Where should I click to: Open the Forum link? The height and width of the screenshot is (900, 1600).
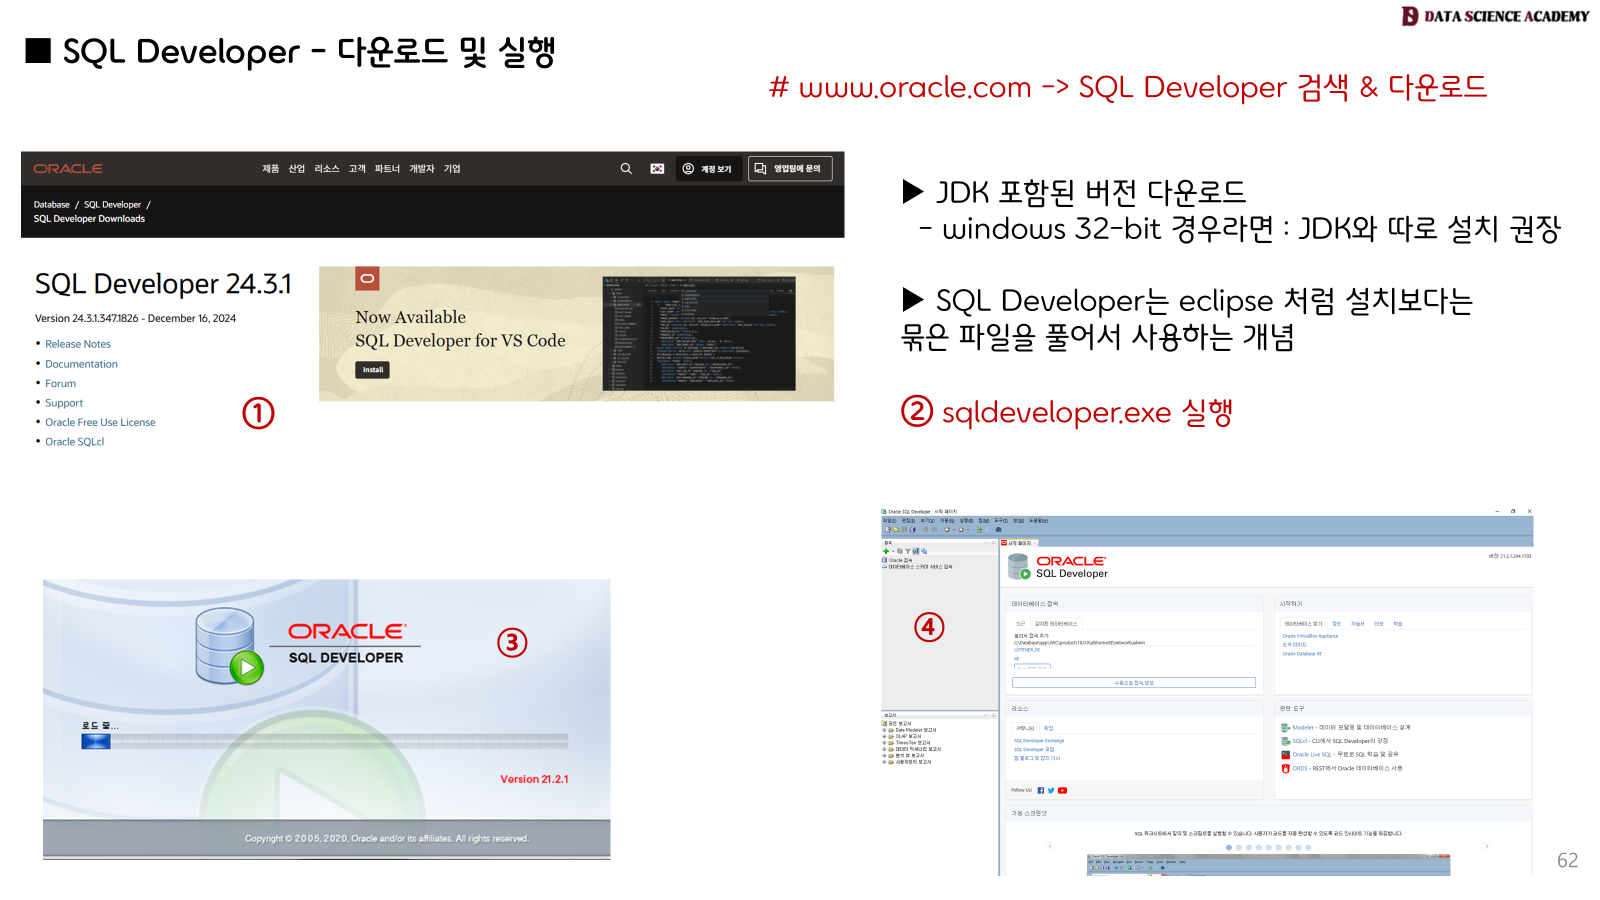tap(60, 384)
